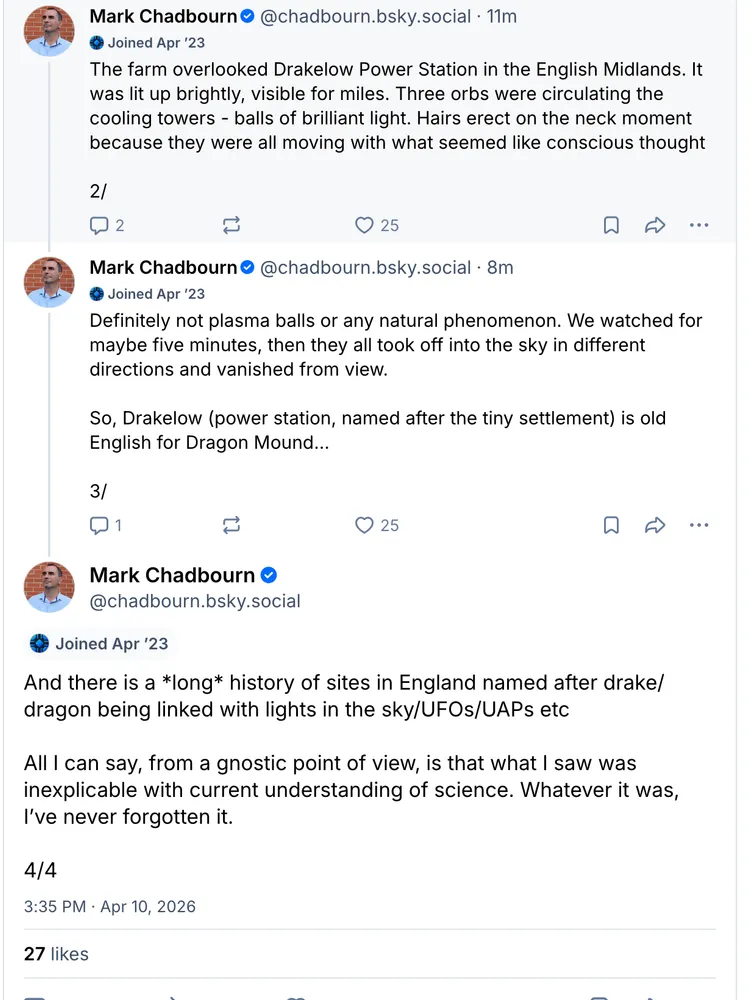Click the large Mark Chadbourn name on the main post

coord(172,575)
